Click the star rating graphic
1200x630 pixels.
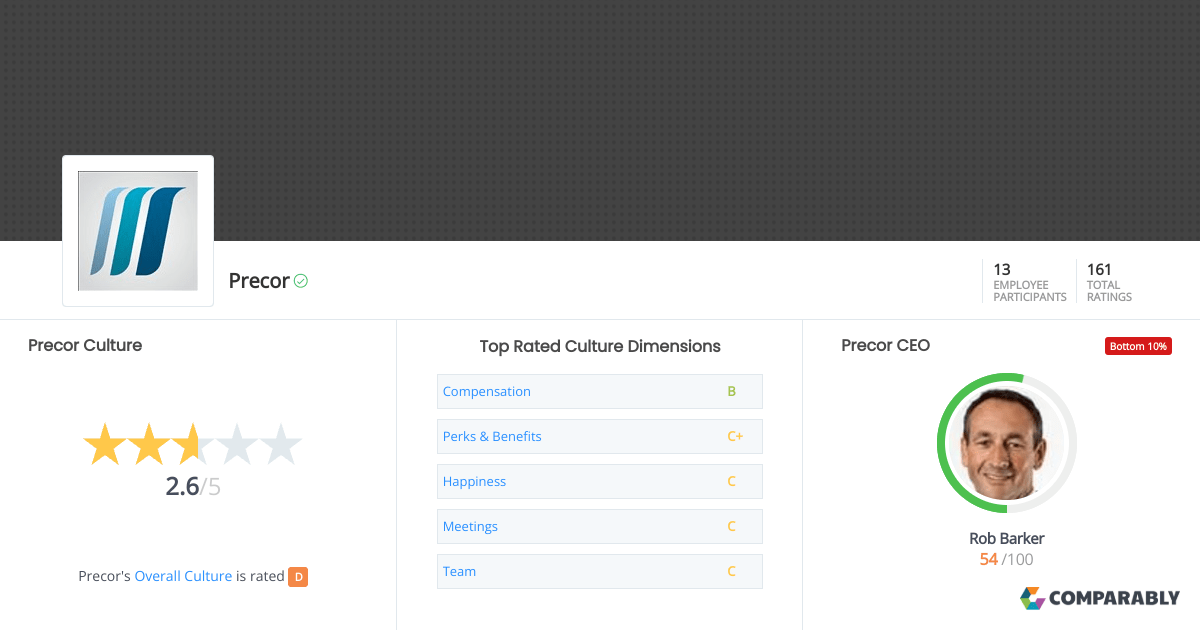tap(192, 444)
